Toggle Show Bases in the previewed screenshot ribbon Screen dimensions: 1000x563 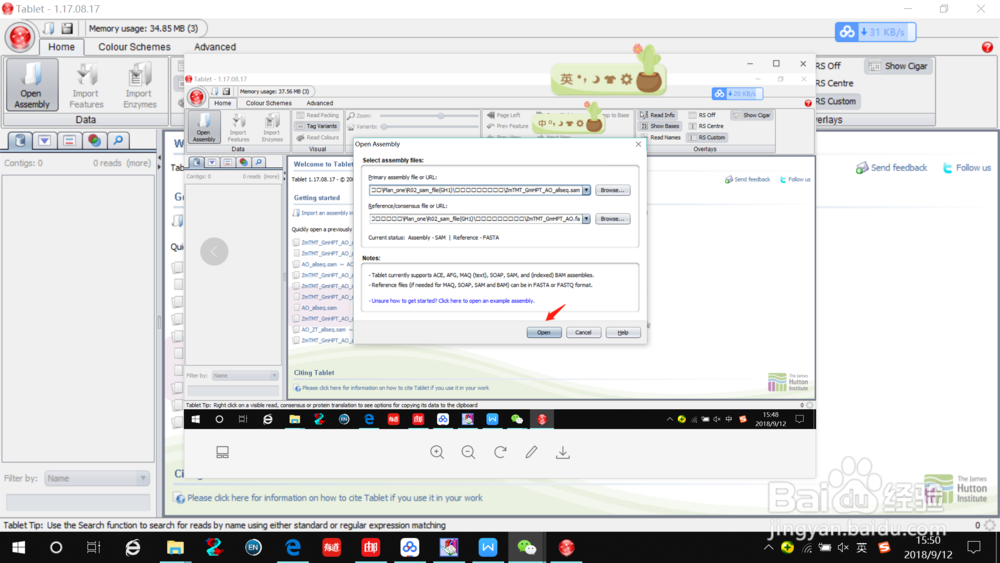(x=659, y=126)
